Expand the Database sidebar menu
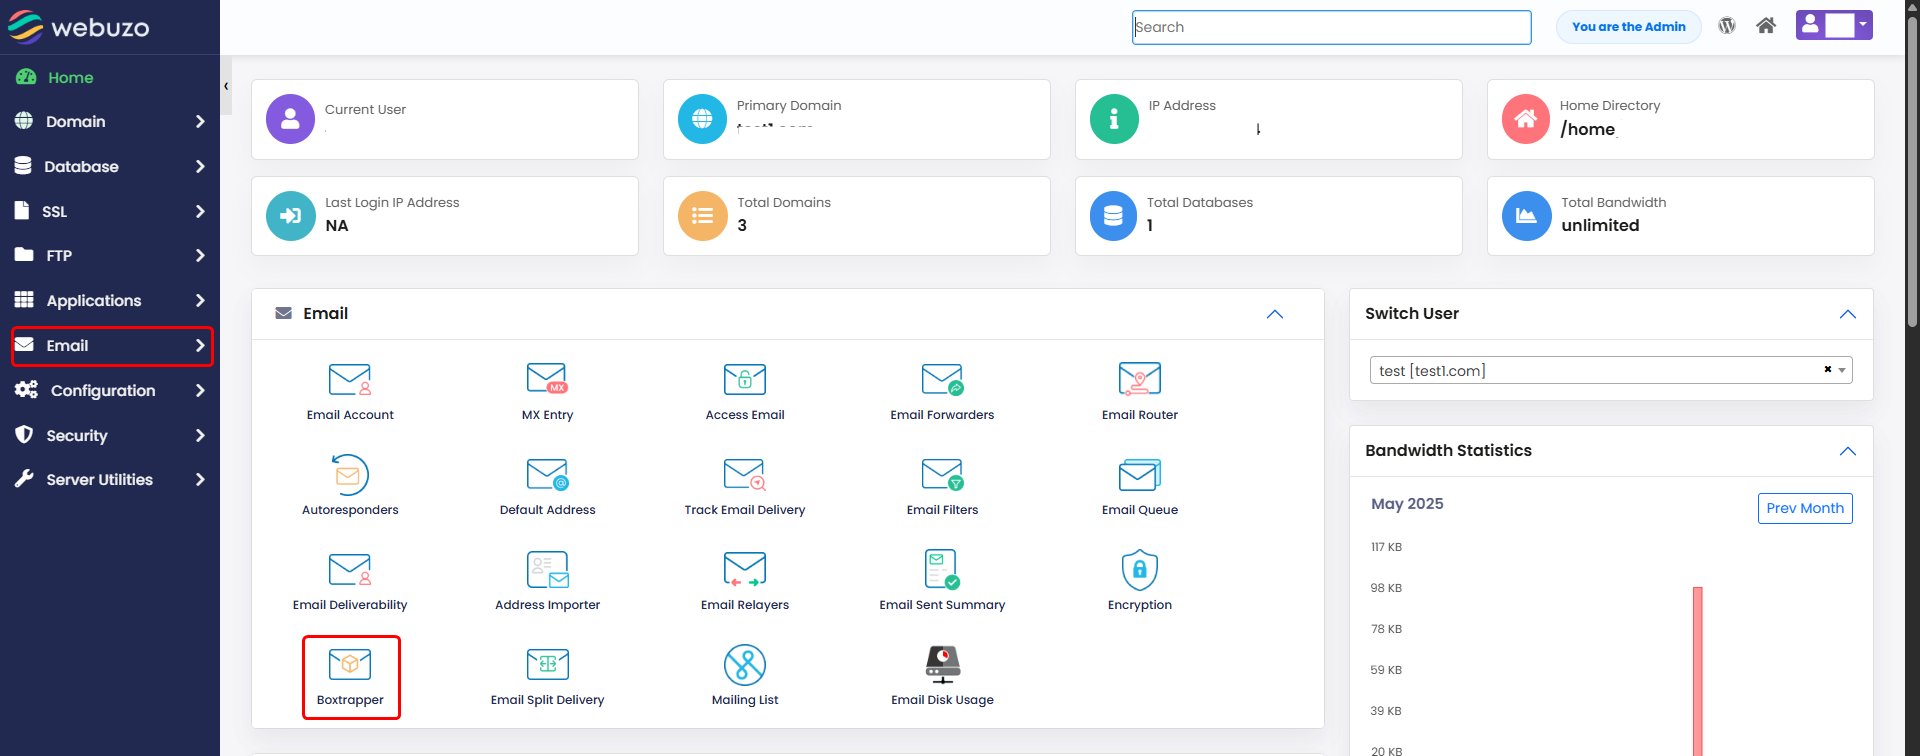This screenshot has height=756, width=1920. tap(110, 166)
